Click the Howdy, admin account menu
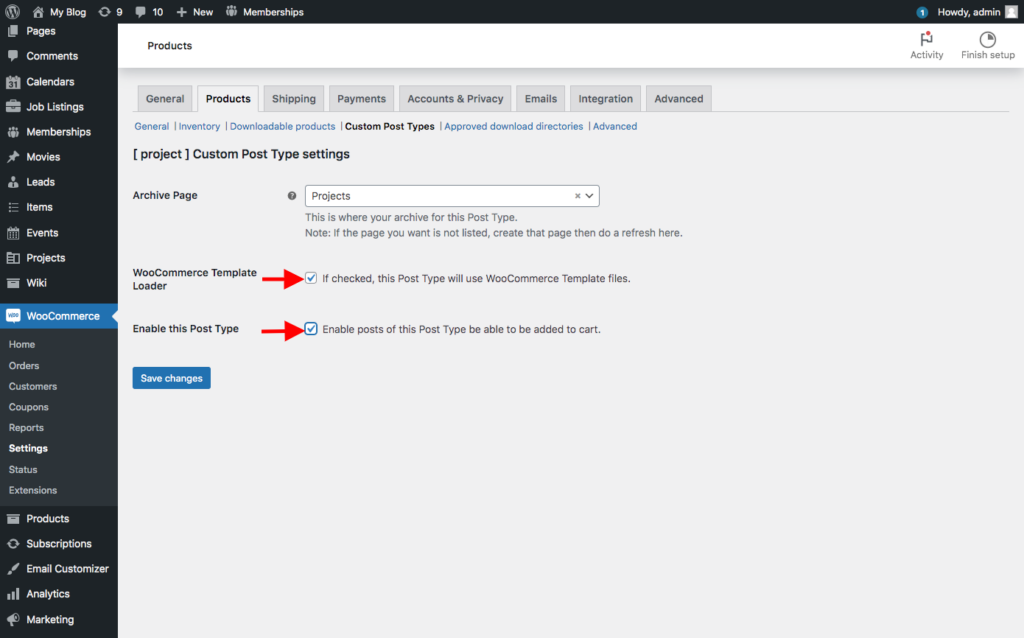 tap(977, 12)
